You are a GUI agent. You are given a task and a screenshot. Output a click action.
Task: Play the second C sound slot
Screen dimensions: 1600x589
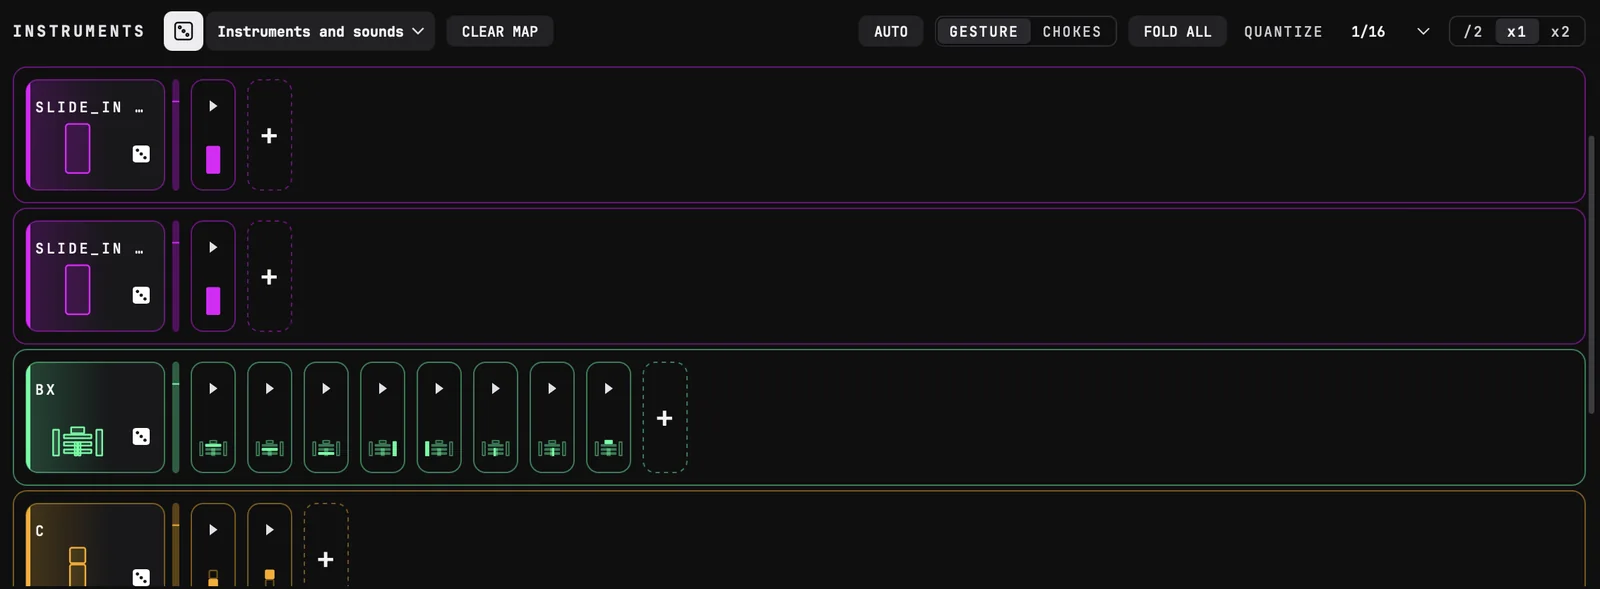[270, 530]
